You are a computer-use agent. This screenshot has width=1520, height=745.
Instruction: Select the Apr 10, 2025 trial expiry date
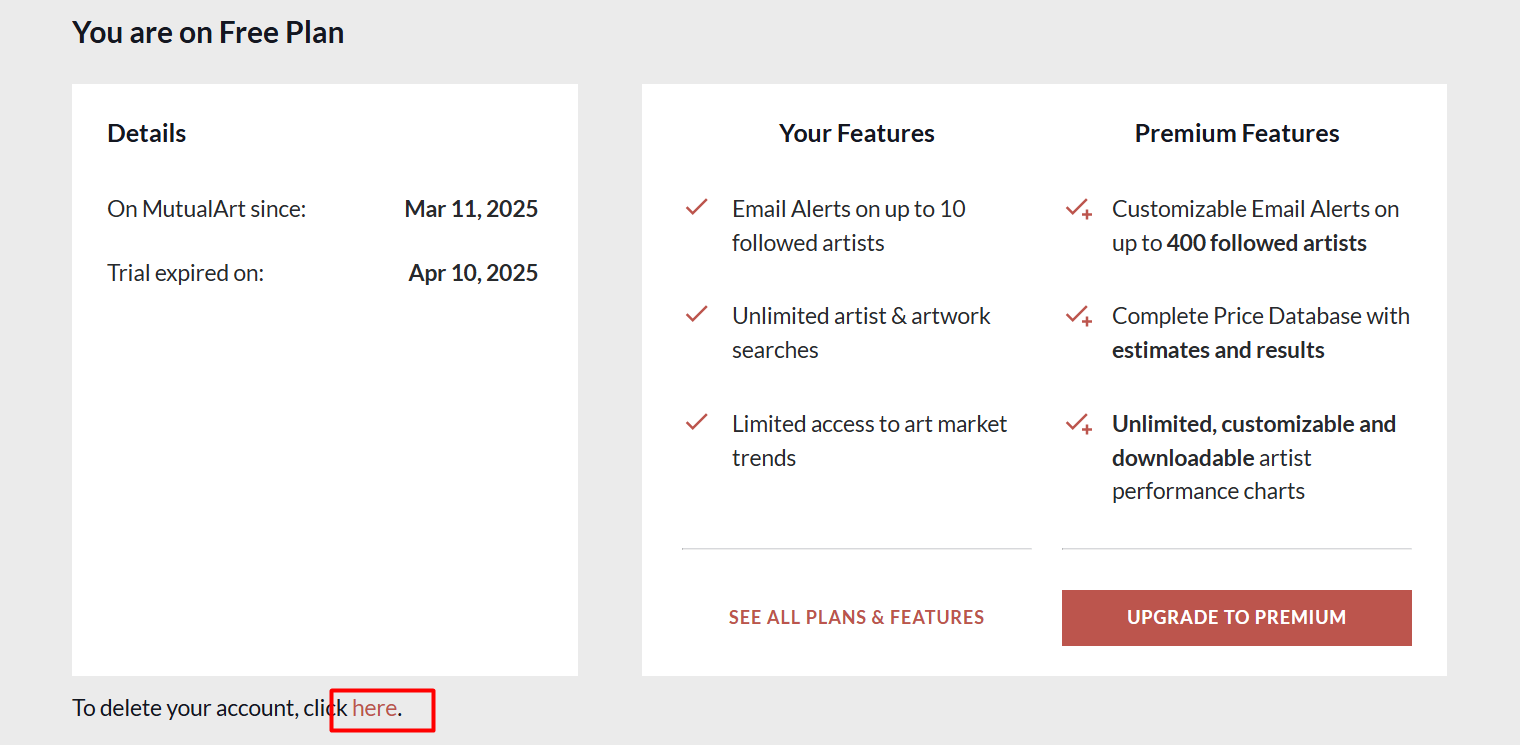(473, 273)
